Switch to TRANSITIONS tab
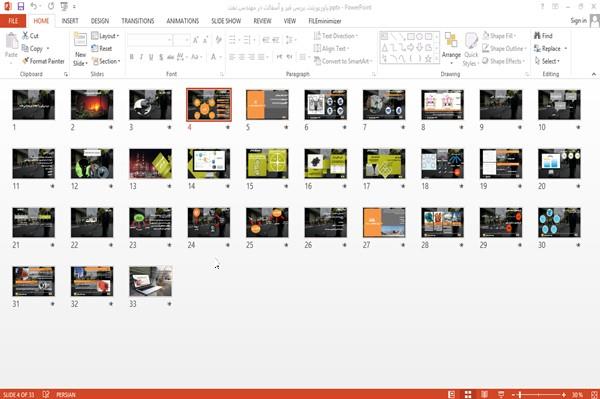The height and width of the screenshot is (399, 600). [138, 21]
